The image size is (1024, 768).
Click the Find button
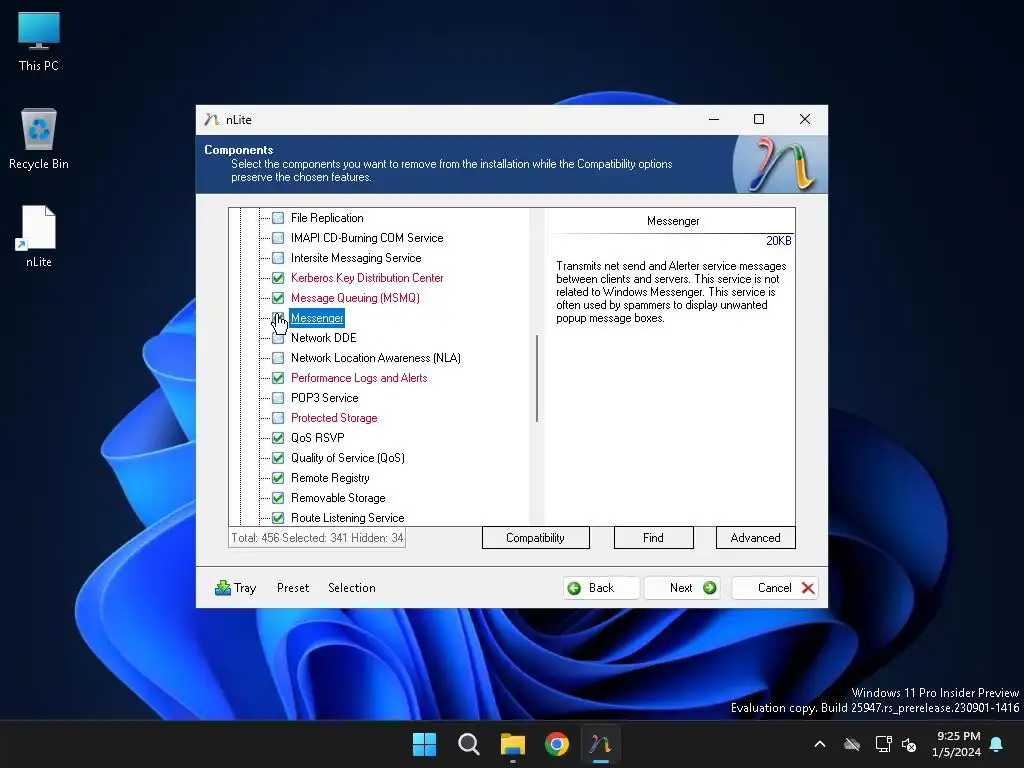653,537
